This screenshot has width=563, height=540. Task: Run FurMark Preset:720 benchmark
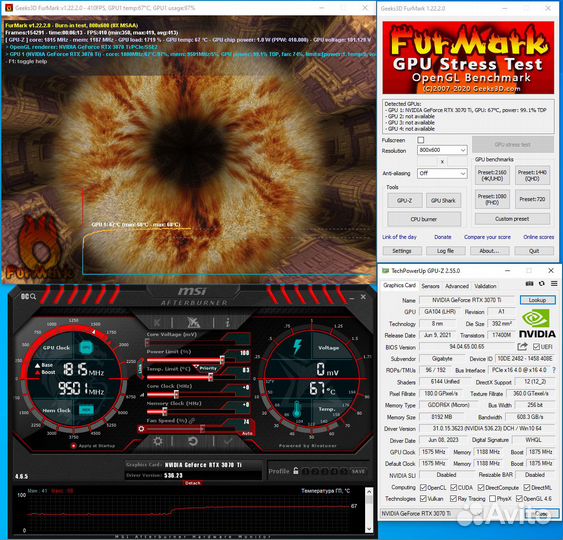(532, 199)
